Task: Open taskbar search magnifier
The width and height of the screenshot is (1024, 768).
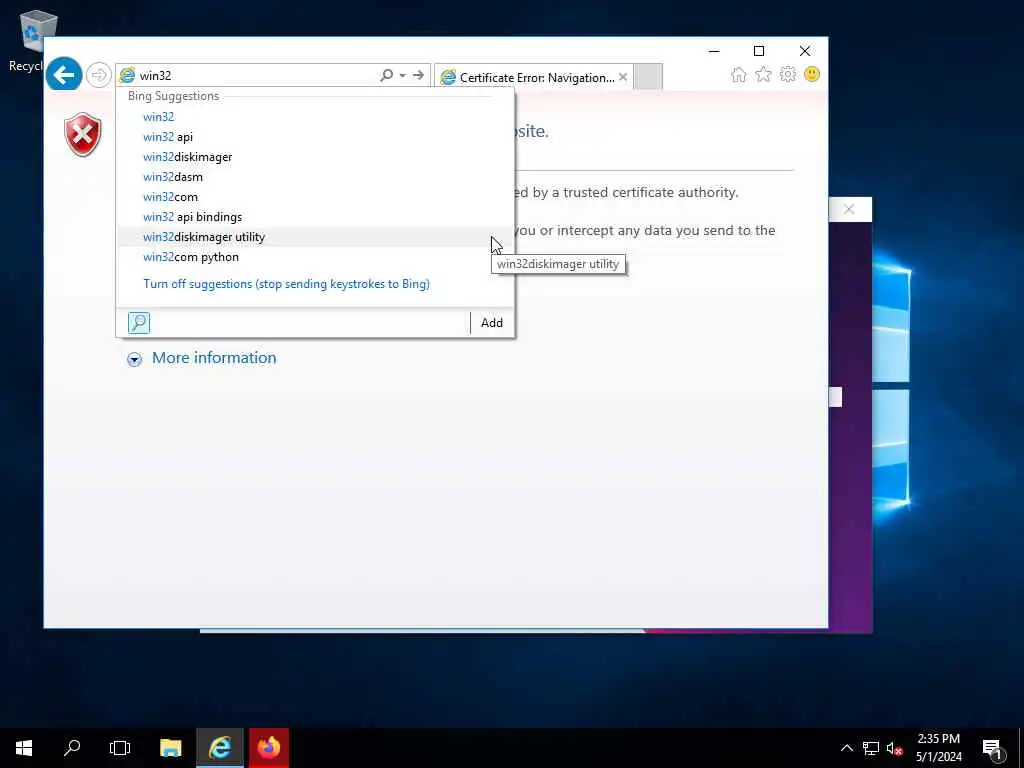Action: coord(72,748)
